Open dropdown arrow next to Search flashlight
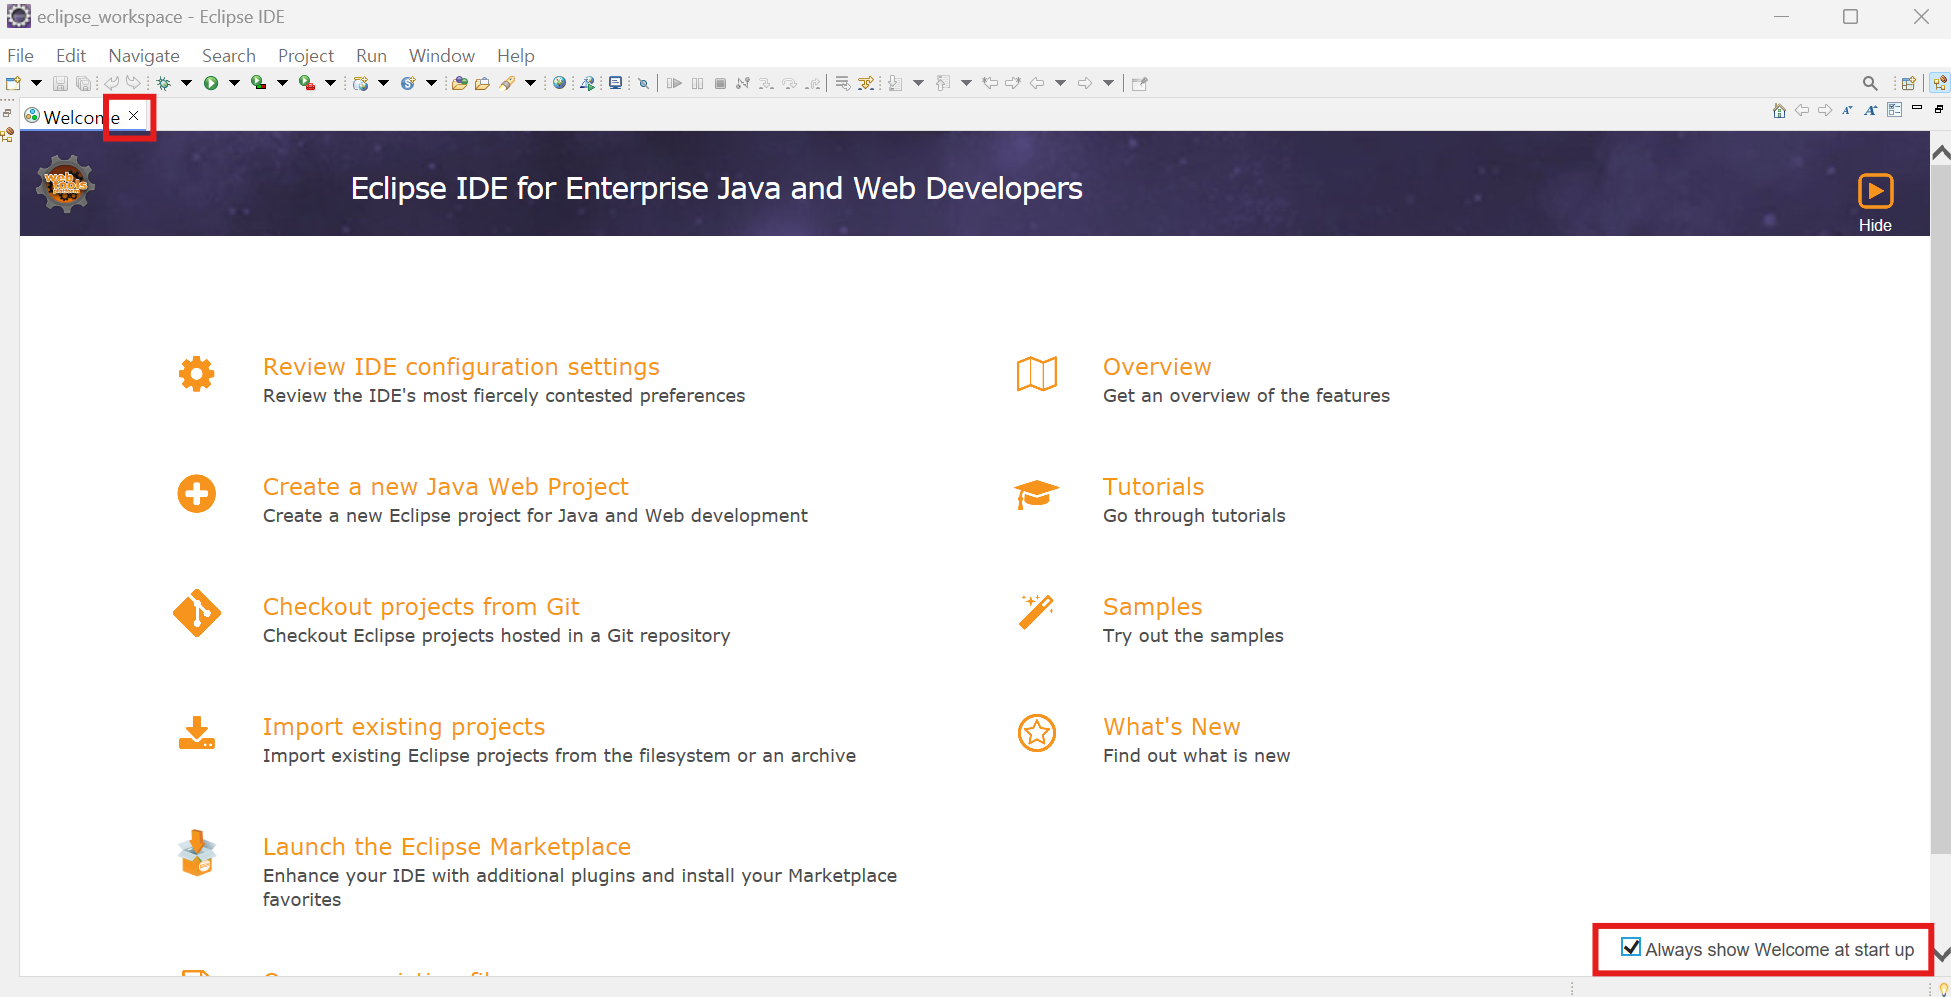 point(530,83)
